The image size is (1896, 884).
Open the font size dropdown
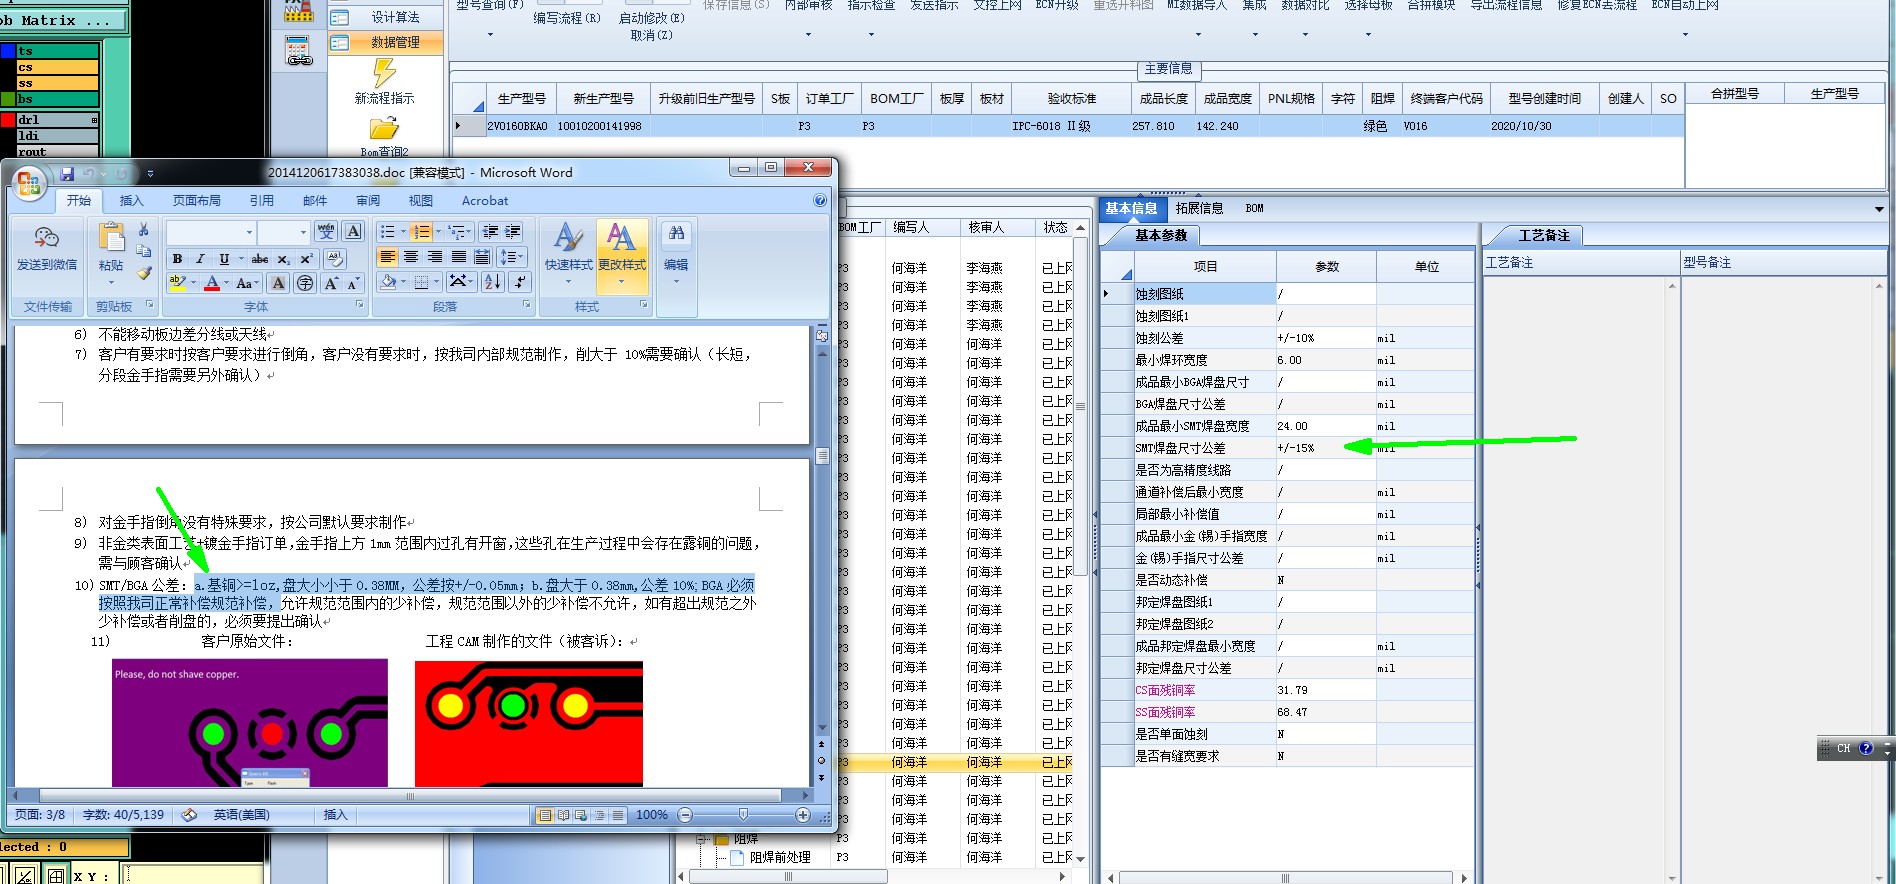tap(304, 232)
